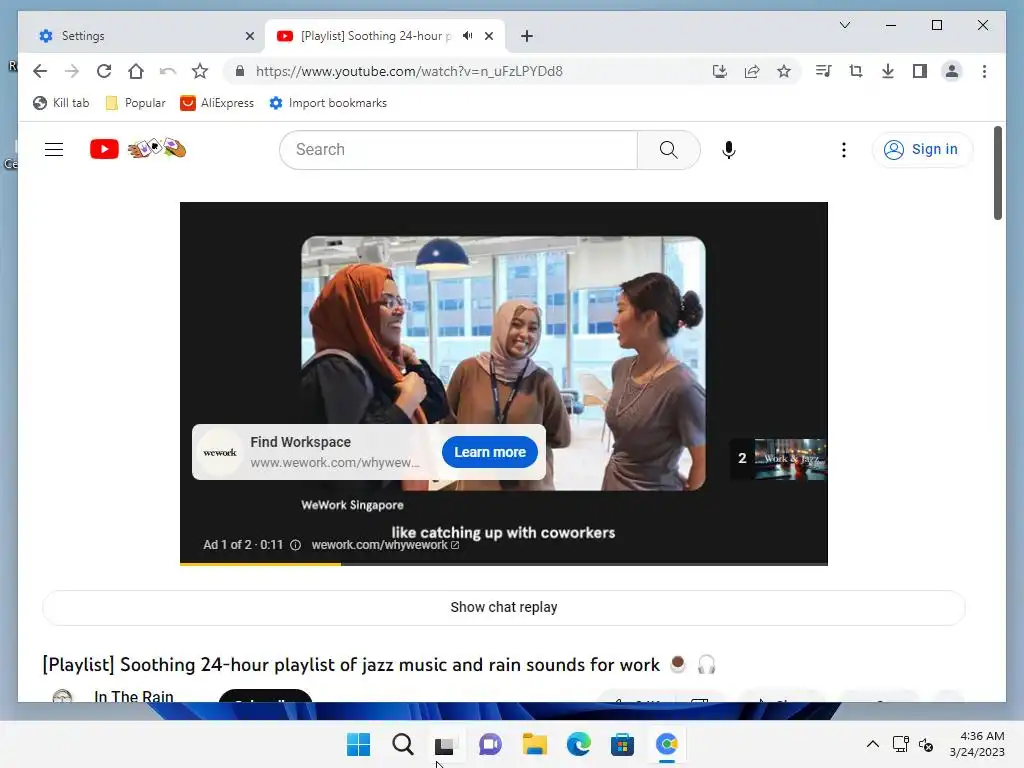Viewport: 1024px width, 768px height.
Task: Open the In The Rain channel name
Action: [x=134, y=696]
